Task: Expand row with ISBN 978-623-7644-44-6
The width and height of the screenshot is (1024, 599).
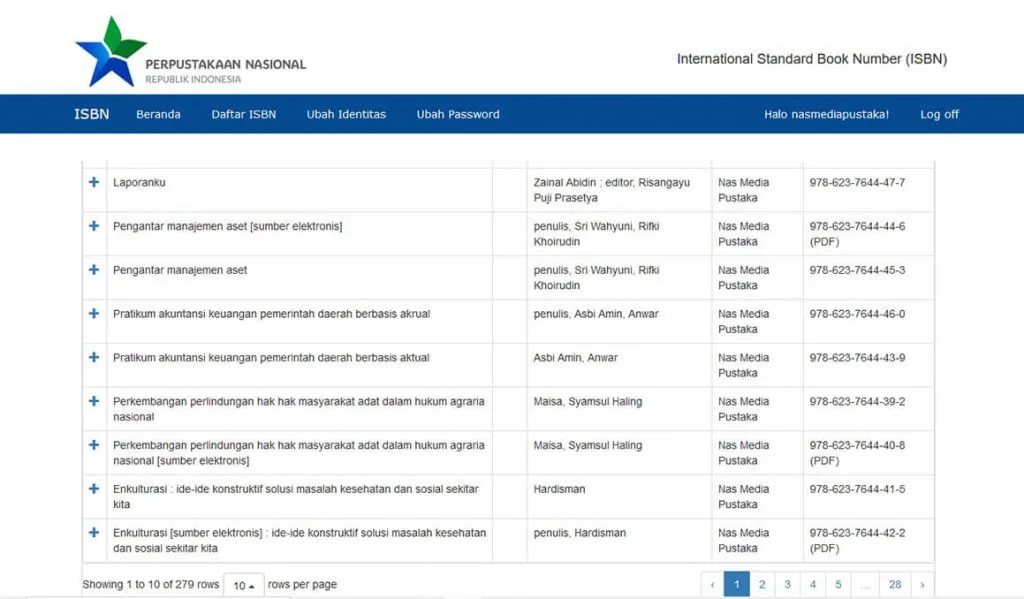Action: [94, 226]
